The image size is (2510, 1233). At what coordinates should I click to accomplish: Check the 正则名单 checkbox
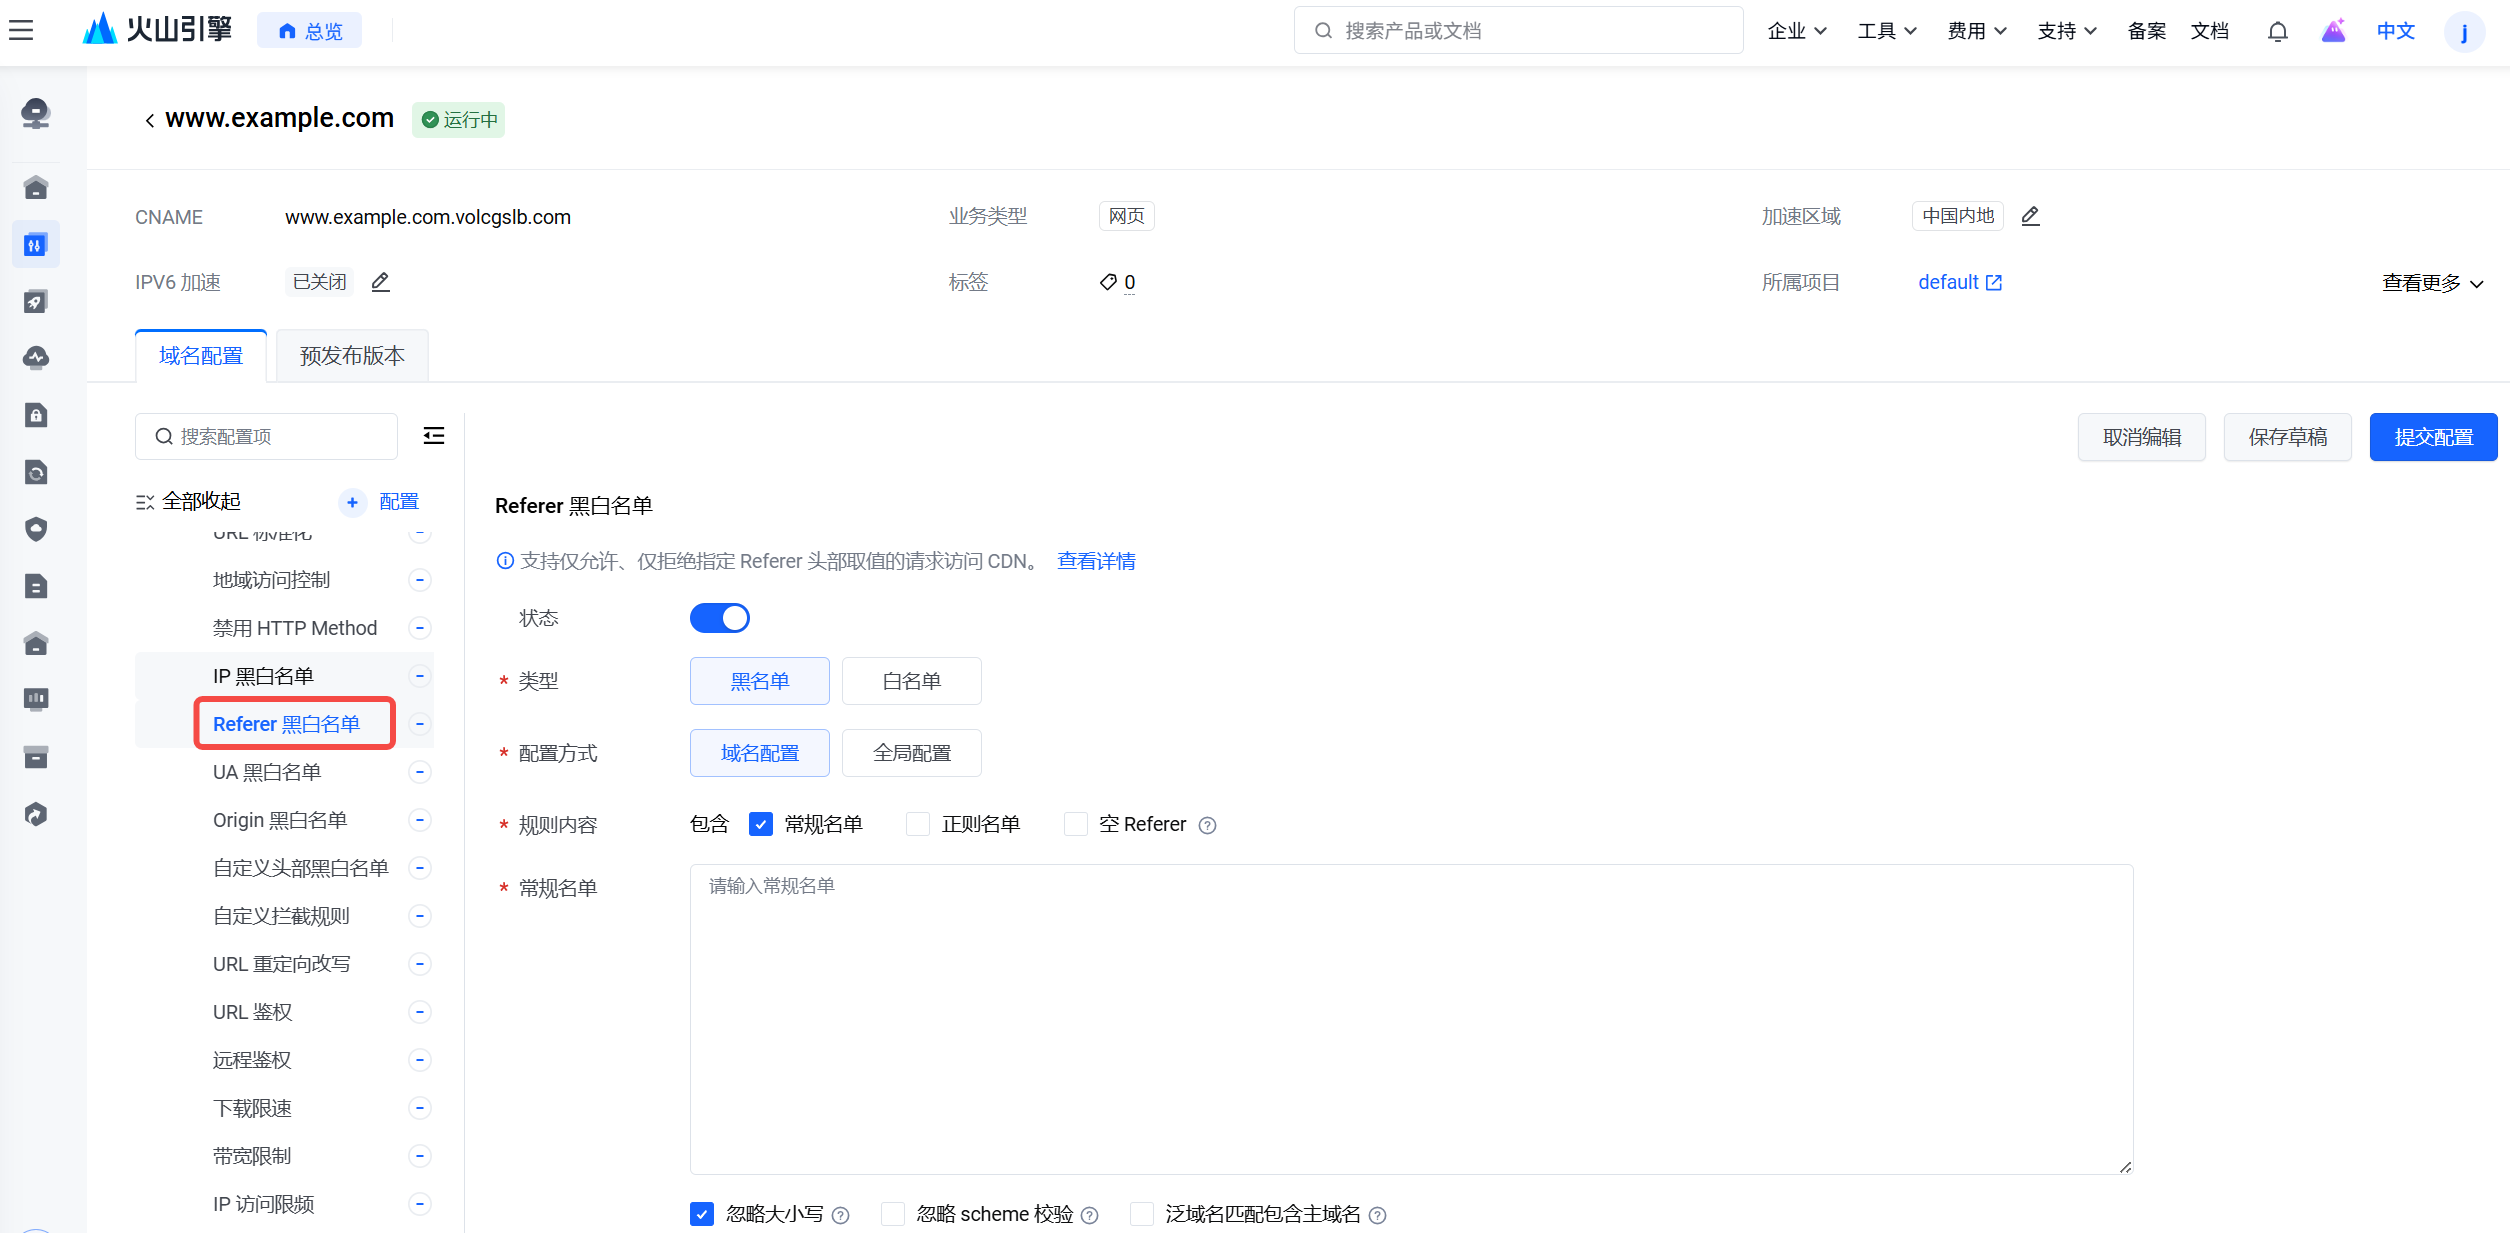(x=917, y=824)
